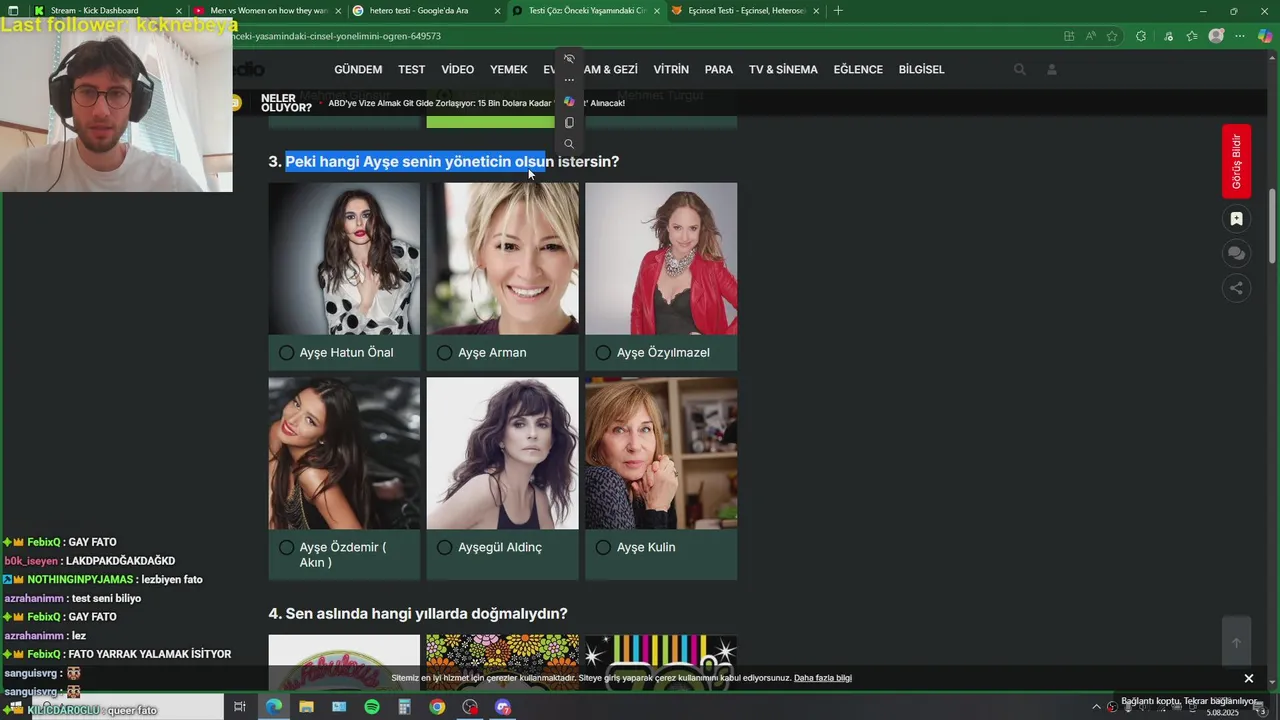Click Task View icon on taskbar
This screenshot has height=720, width=1280.
[x=240, y=707]
